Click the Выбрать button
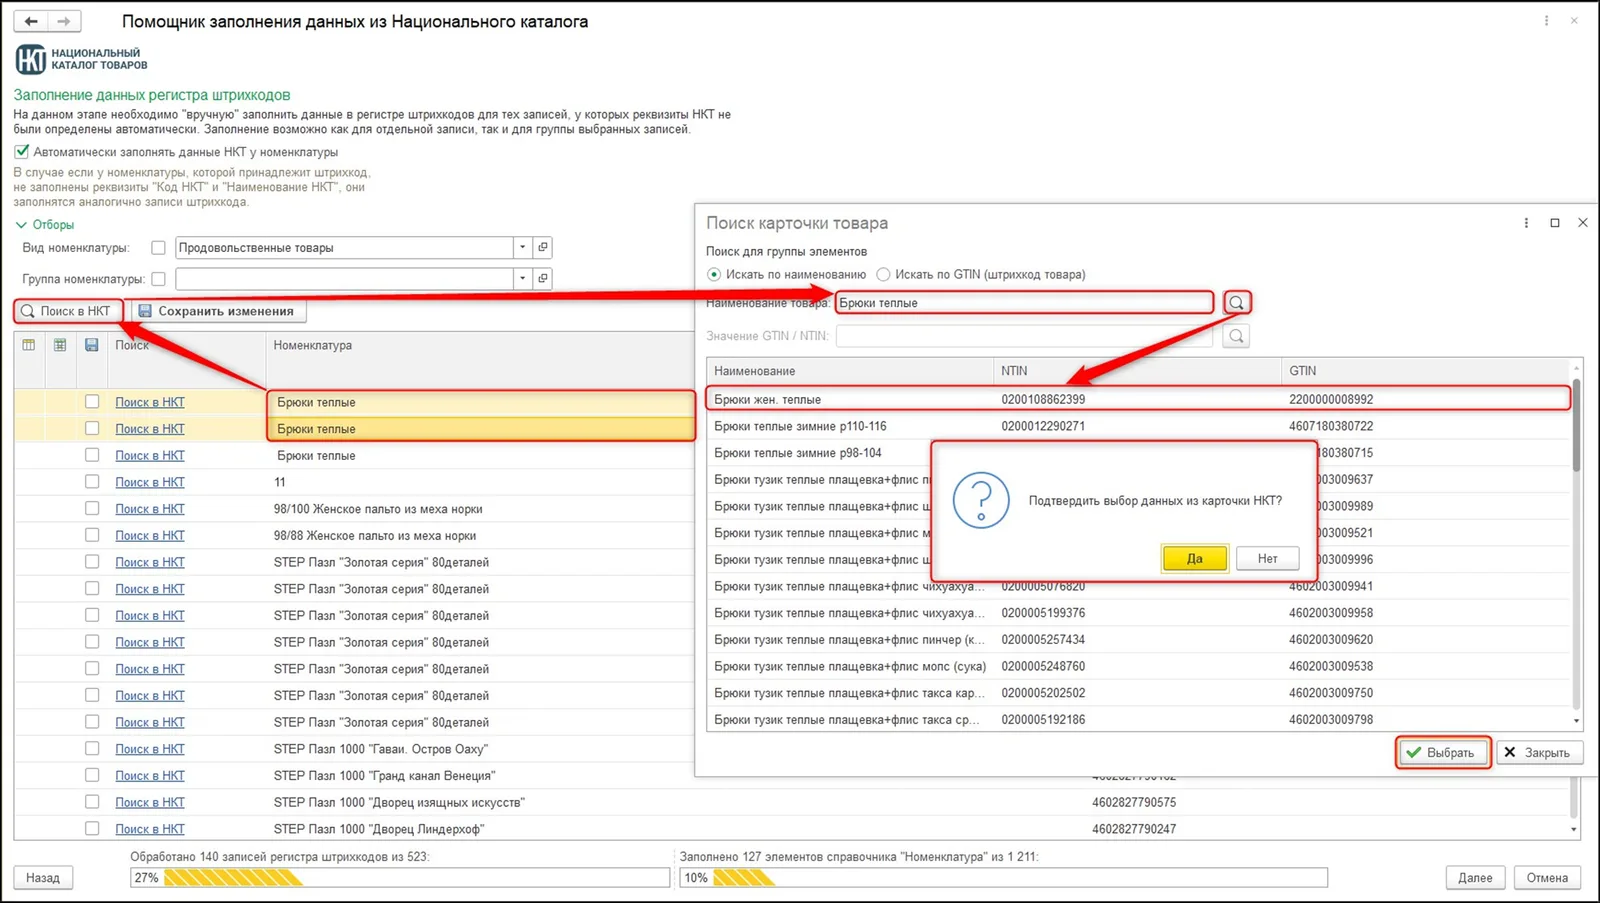The image size is (1600, 903). pyautogui.click(x=1442, y=752)
